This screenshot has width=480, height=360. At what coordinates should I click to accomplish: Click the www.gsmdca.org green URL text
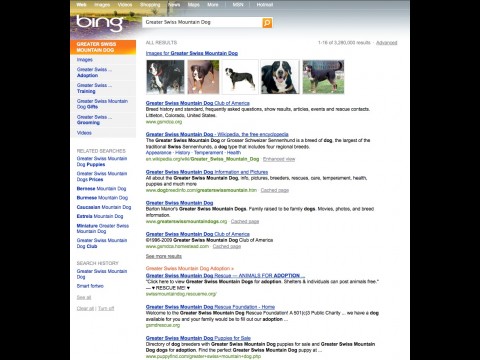[x=164, y=122]
